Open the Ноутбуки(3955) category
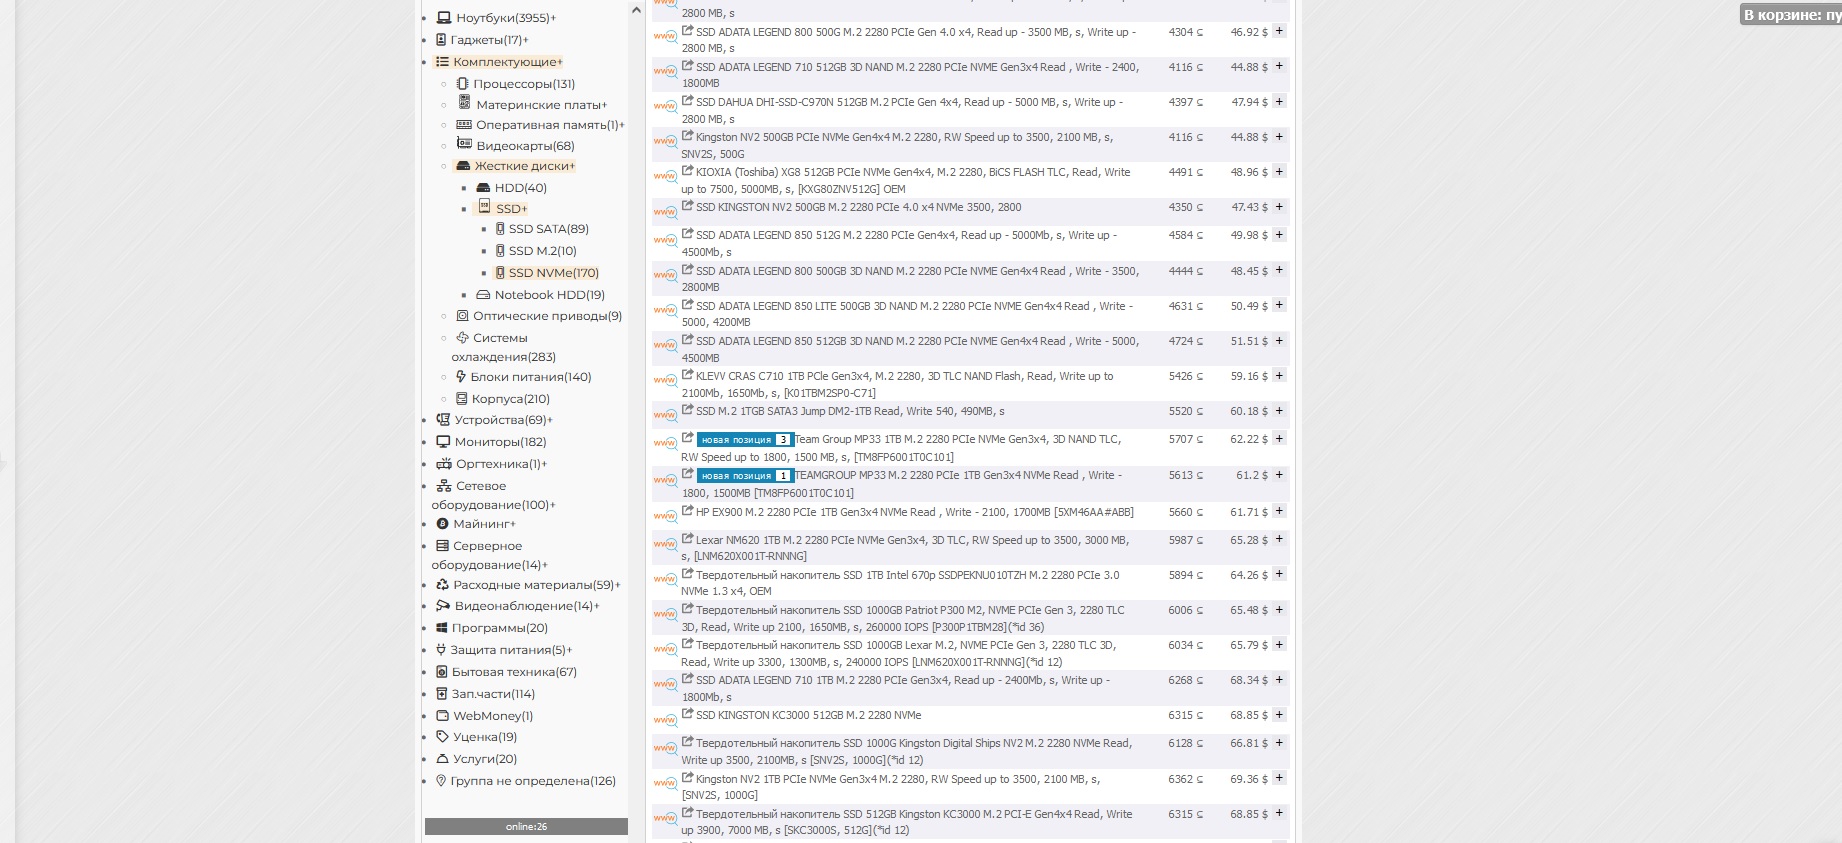This screenshot has height=843, width=1842. coord(505,18)
